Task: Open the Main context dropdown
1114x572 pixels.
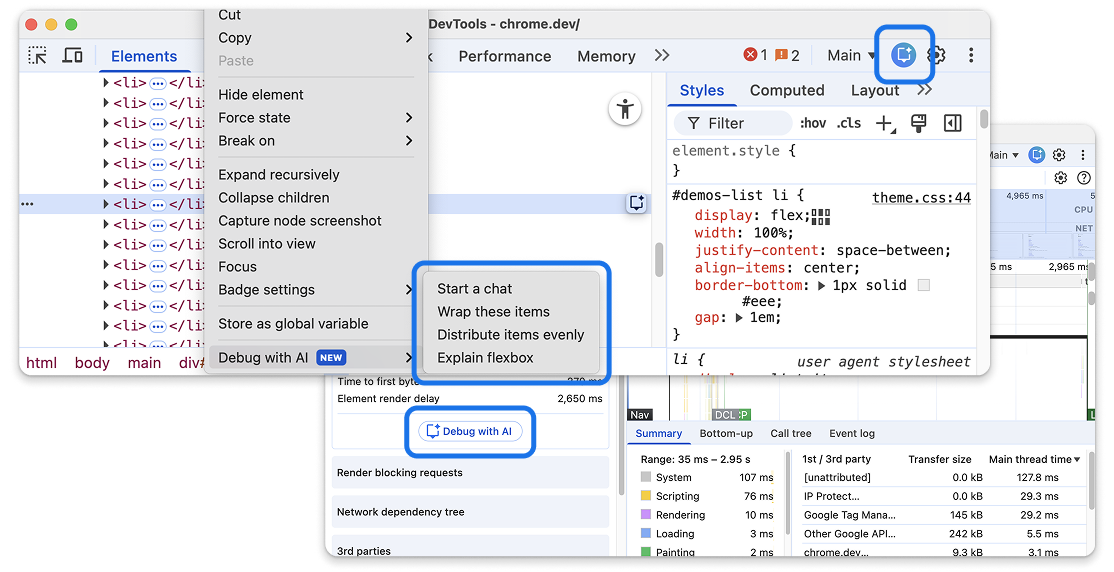Action: point(852,56)
